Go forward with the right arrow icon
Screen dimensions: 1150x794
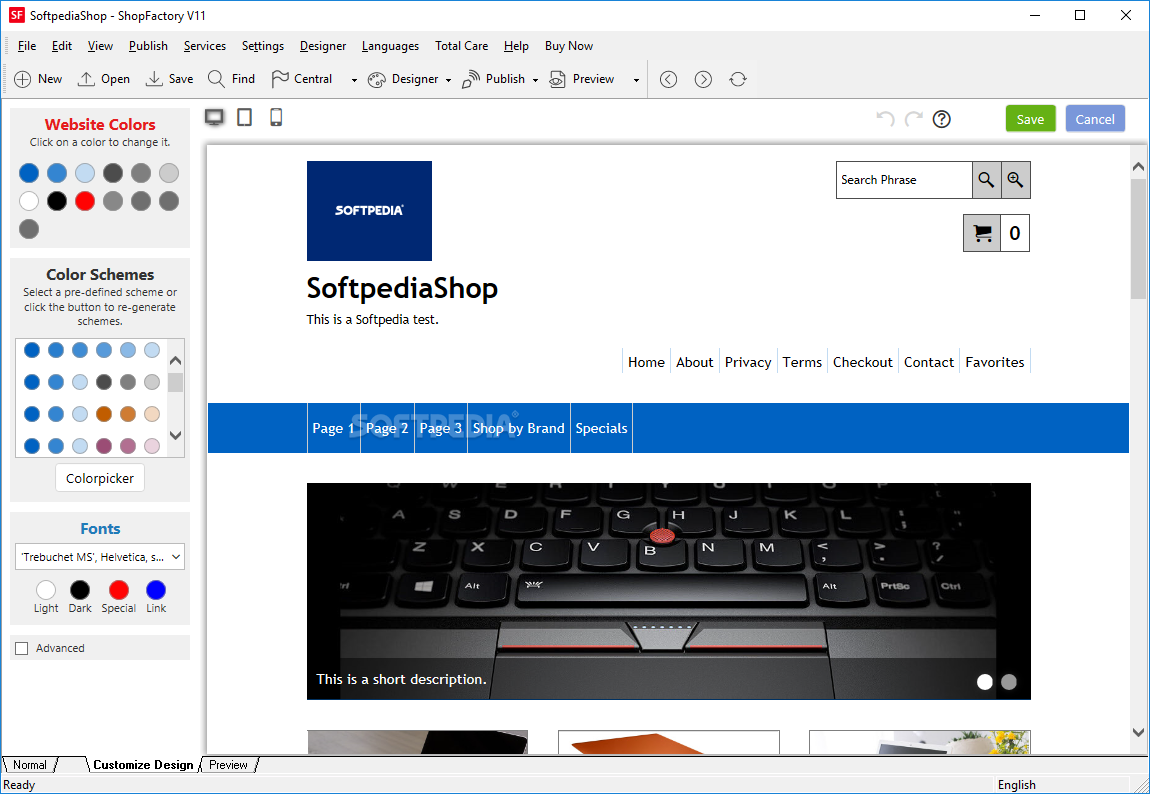[x=703, y=79]
